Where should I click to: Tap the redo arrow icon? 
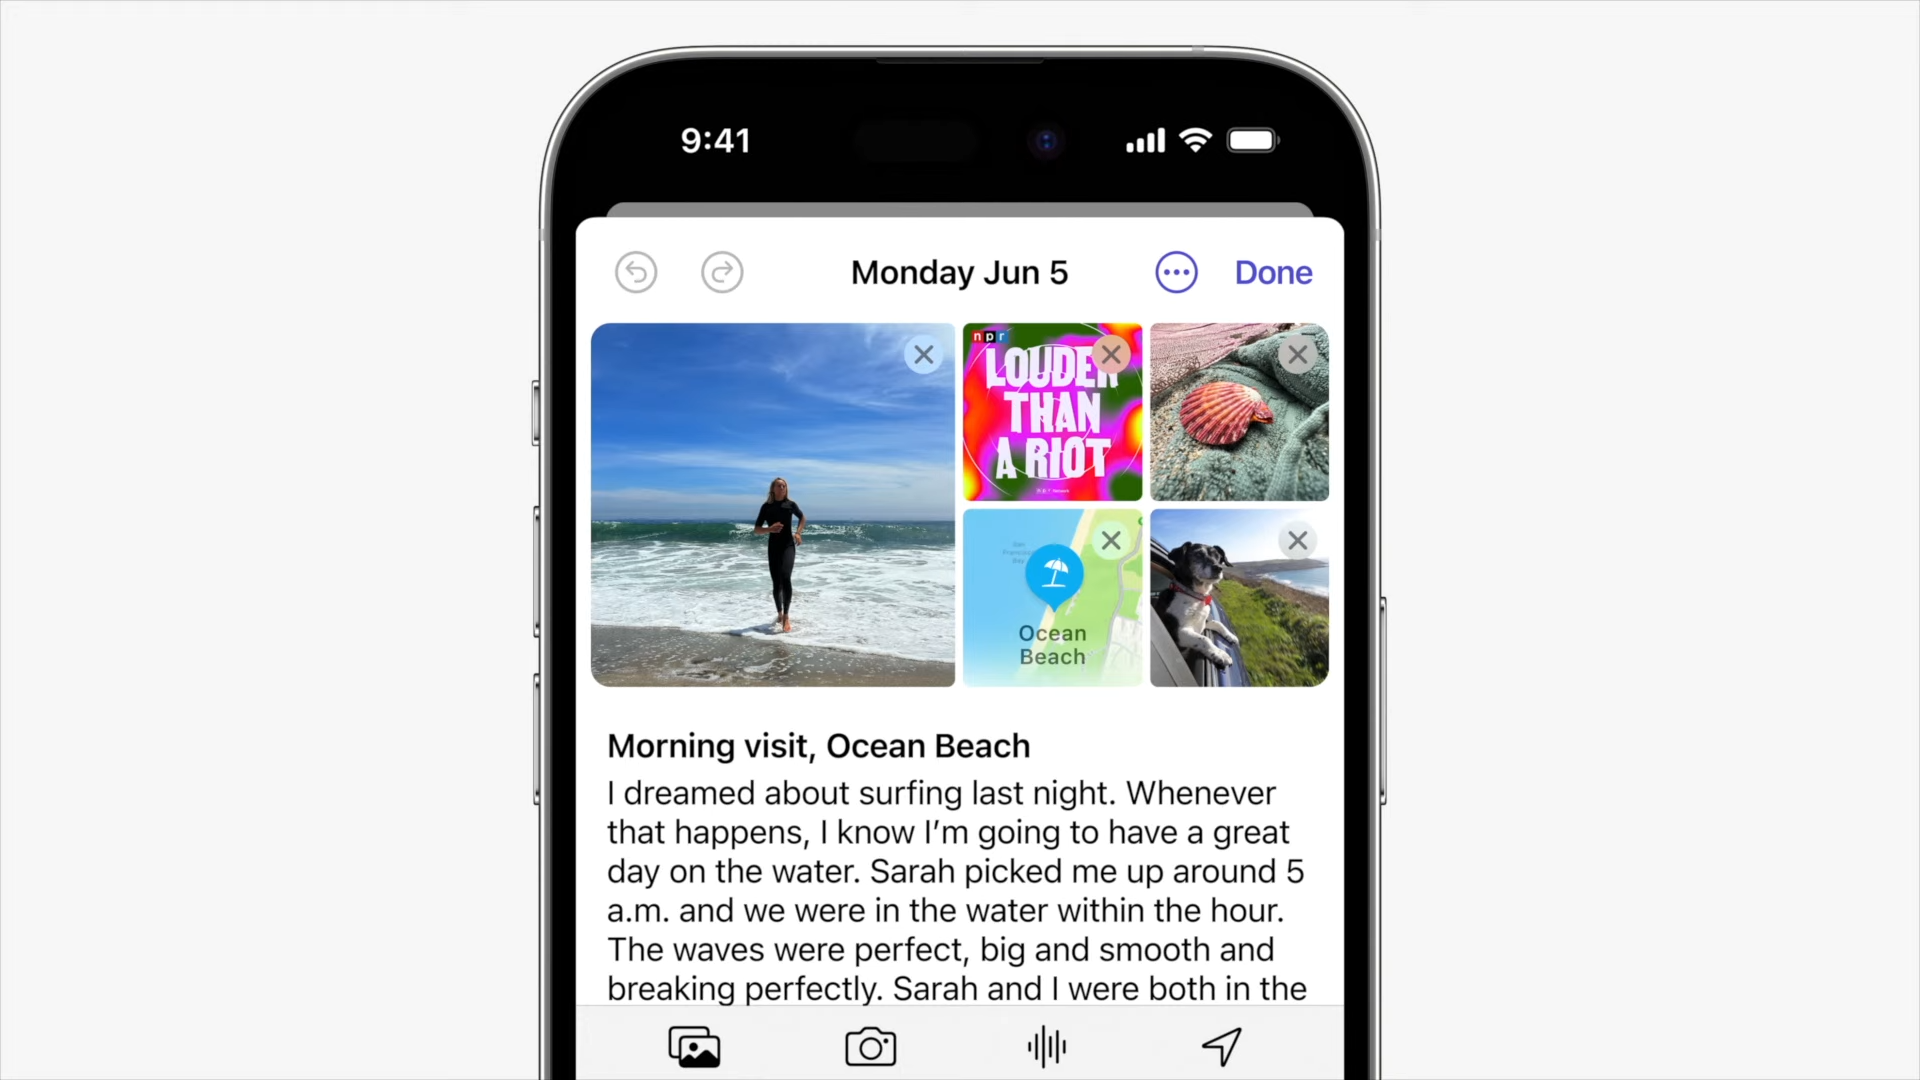[x=723, y=272]
